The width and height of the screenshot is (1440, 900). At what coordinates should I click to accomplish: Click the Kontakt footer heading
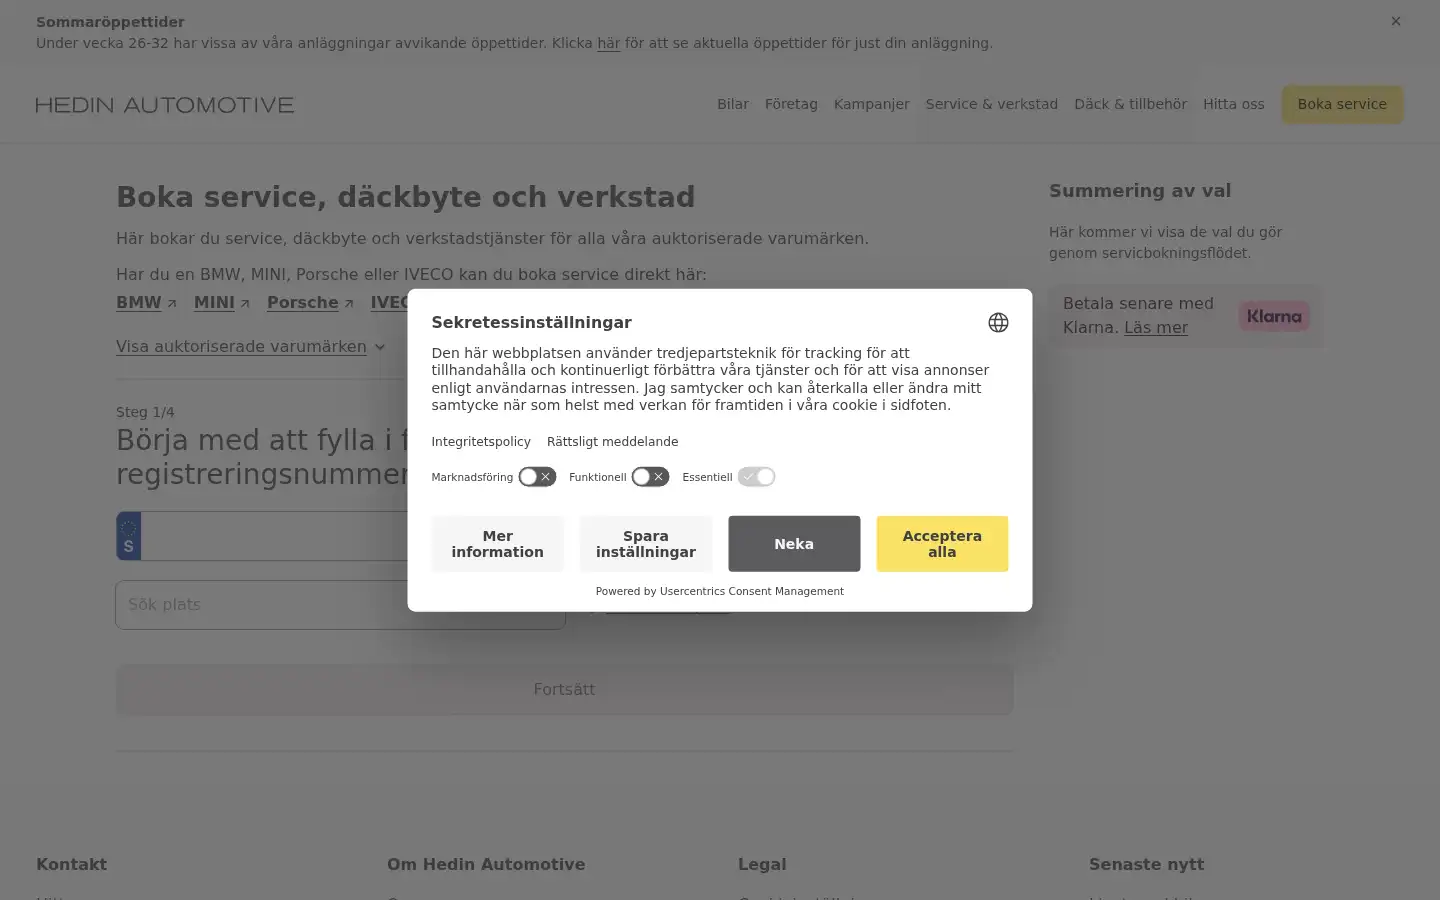pyautogui.click(x=71, y=864)
